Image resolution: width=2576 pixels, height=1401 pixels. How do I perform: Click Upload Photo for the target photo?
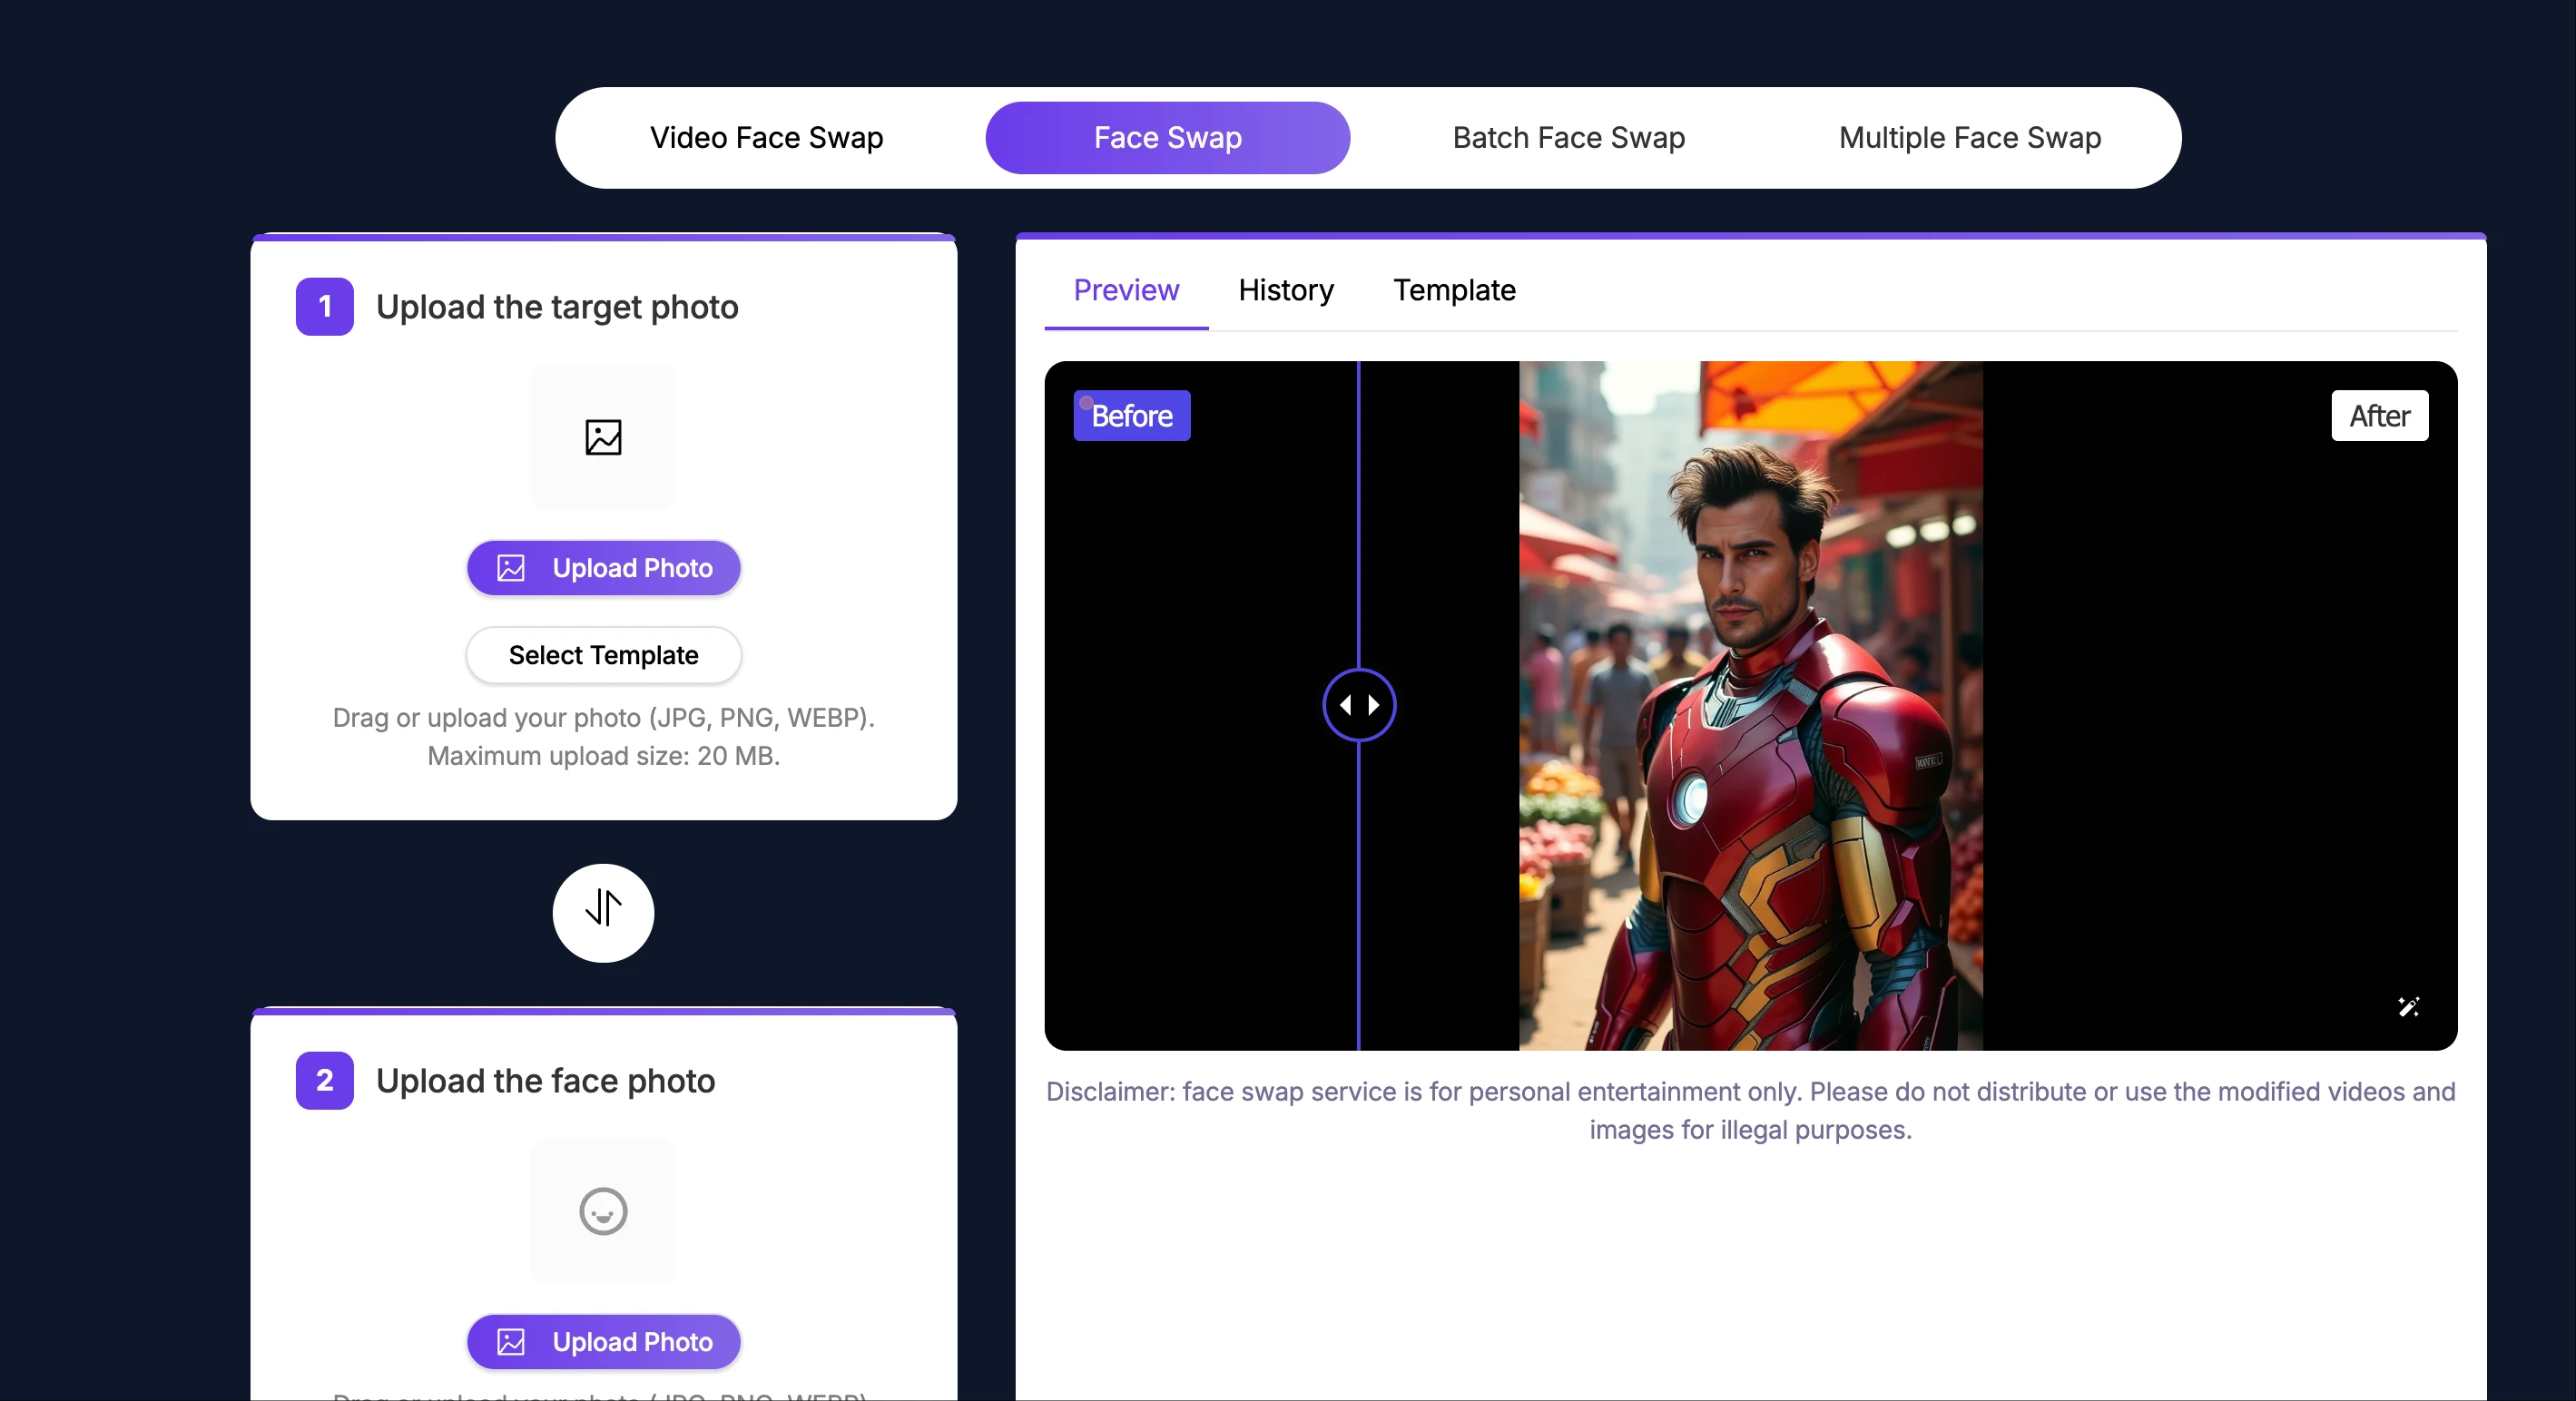click(602, 568)
